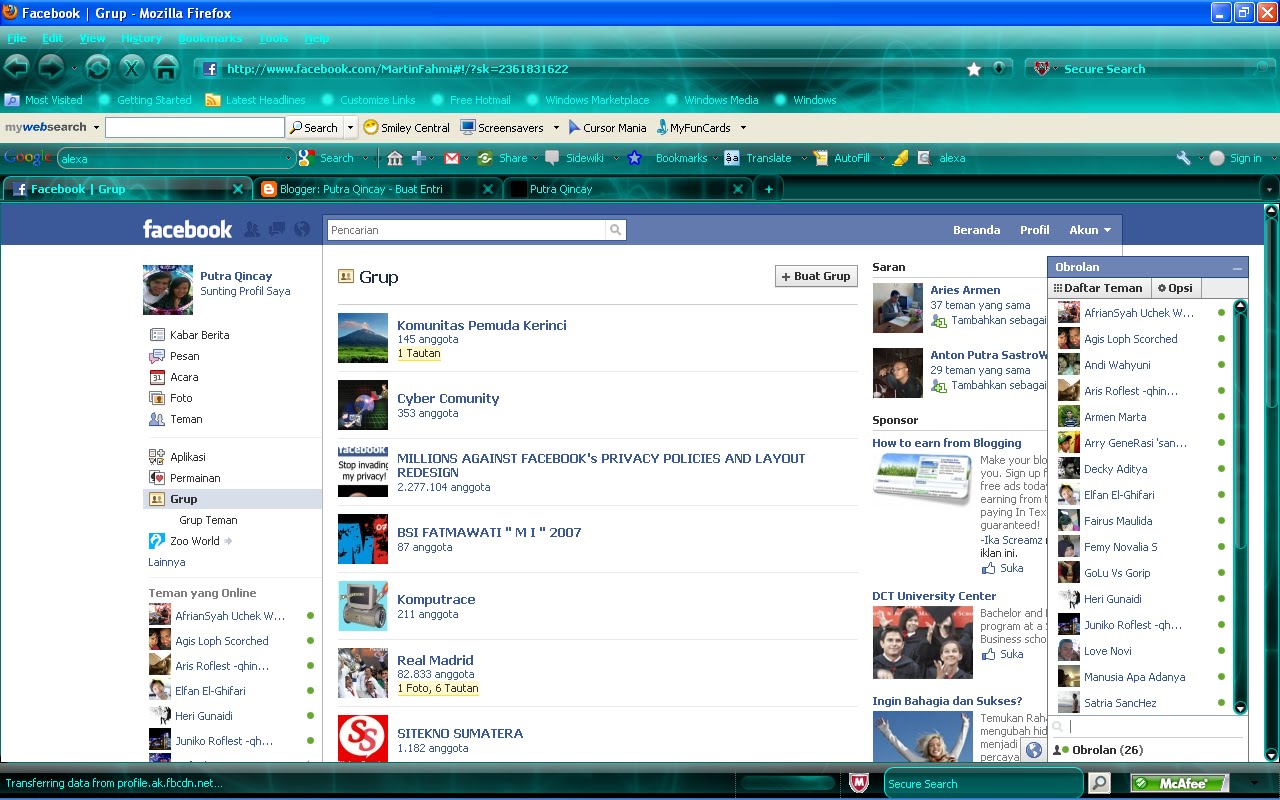Open Komunitas Pemuda Kerinci group

coord(481,325)
